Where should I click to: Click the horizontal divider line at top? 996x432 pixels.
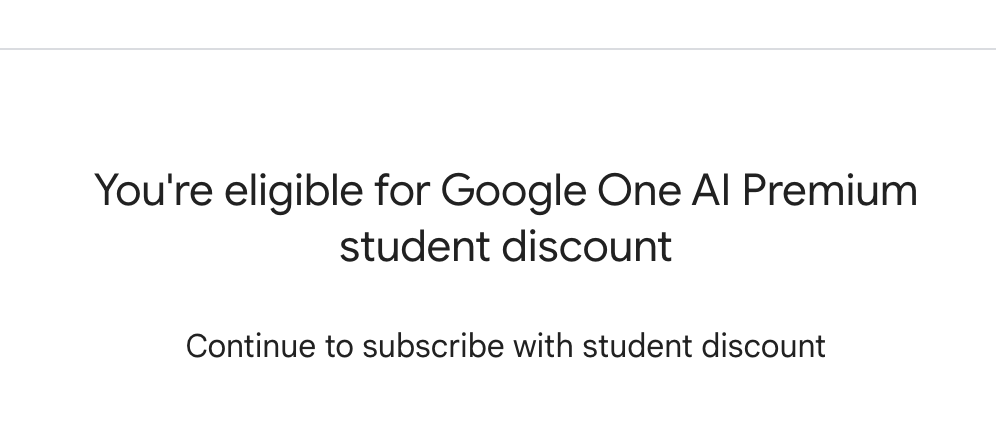click(x=498, y=48)
